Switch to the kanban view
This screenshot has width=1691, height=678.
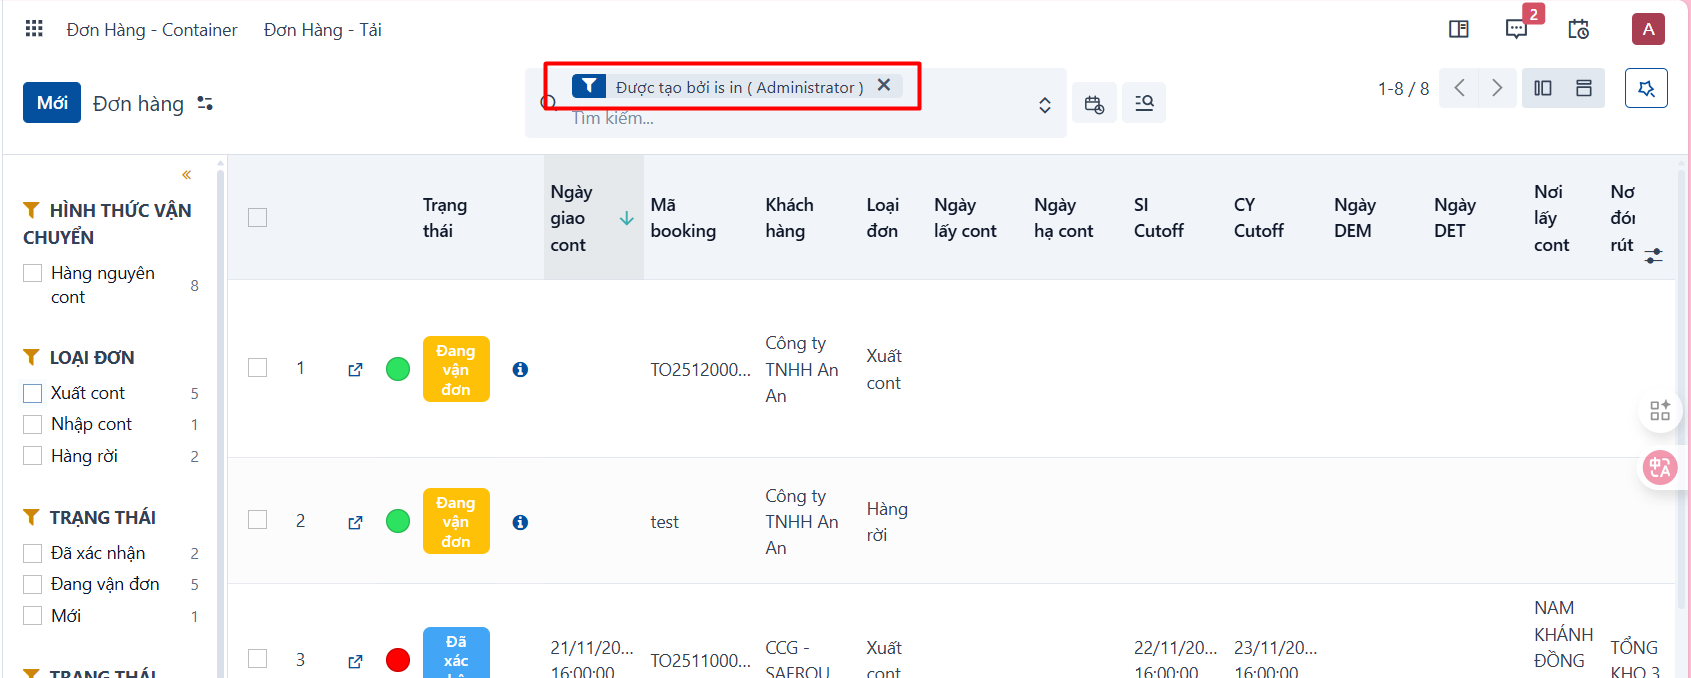[1543, 88]
